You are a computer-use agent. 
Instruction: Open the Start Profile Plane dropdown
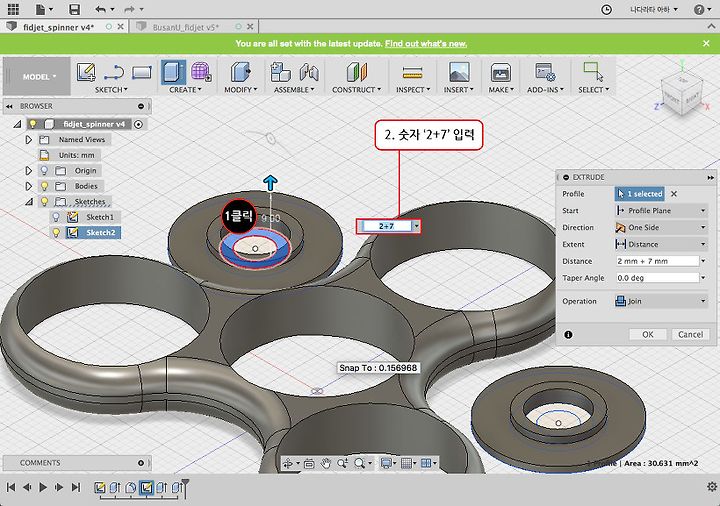661,210
